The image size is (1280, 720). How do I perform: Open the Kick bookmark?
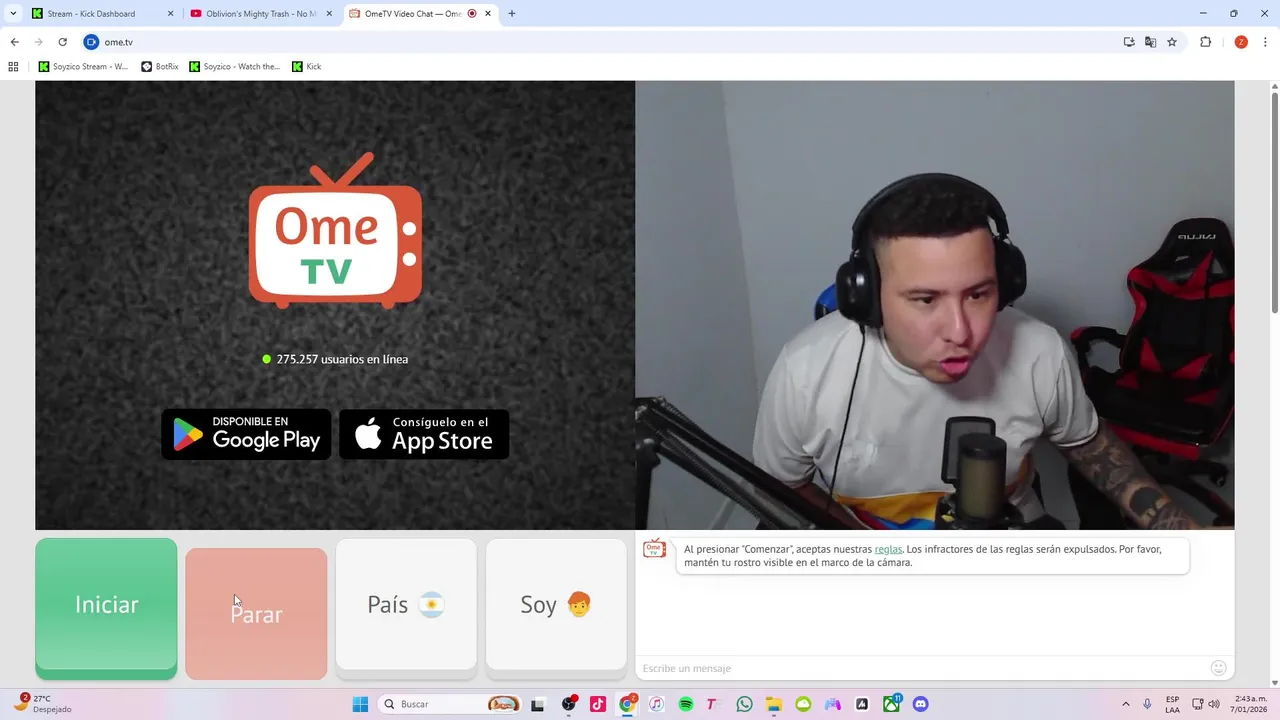coord(307,67)
